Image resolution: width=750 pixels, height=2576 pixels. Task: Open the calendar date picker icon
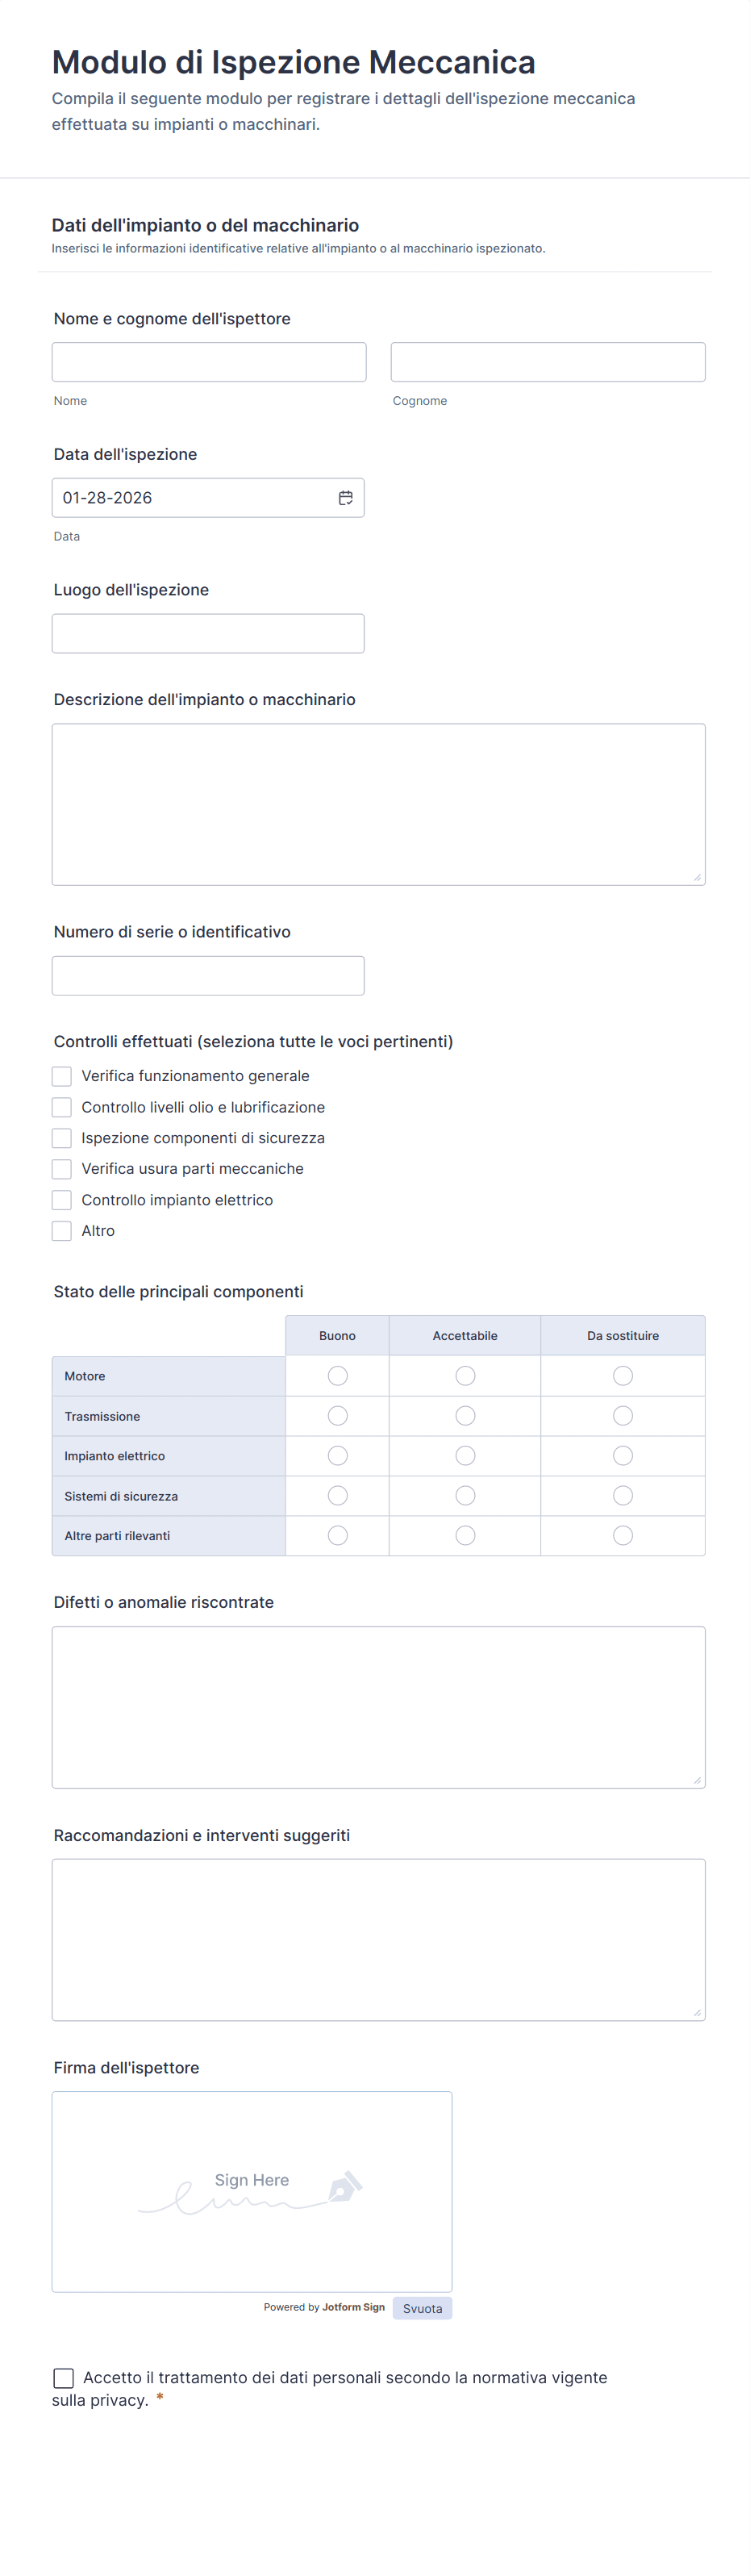tap(345, 498)
